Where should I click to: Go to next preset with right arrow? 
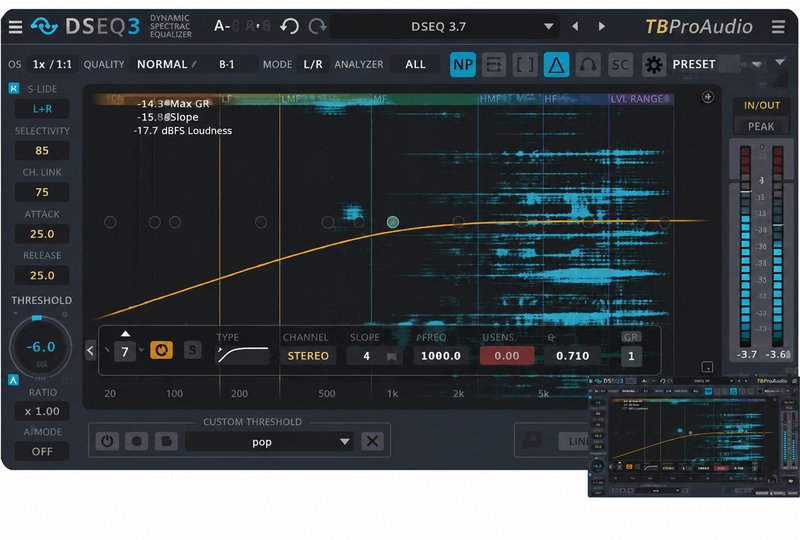point(602,26)
